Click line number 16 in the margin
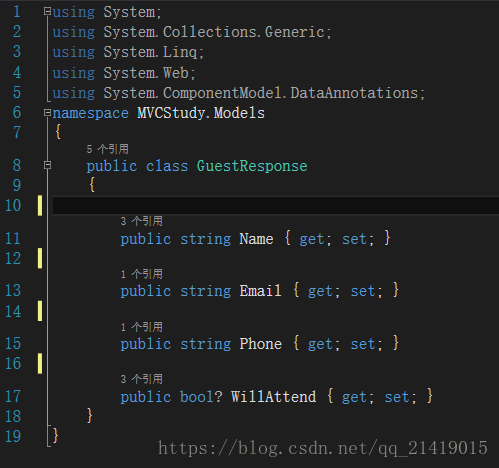Image resolution: width=499 pixels, height=468 pixels. [x=13, y=363]
